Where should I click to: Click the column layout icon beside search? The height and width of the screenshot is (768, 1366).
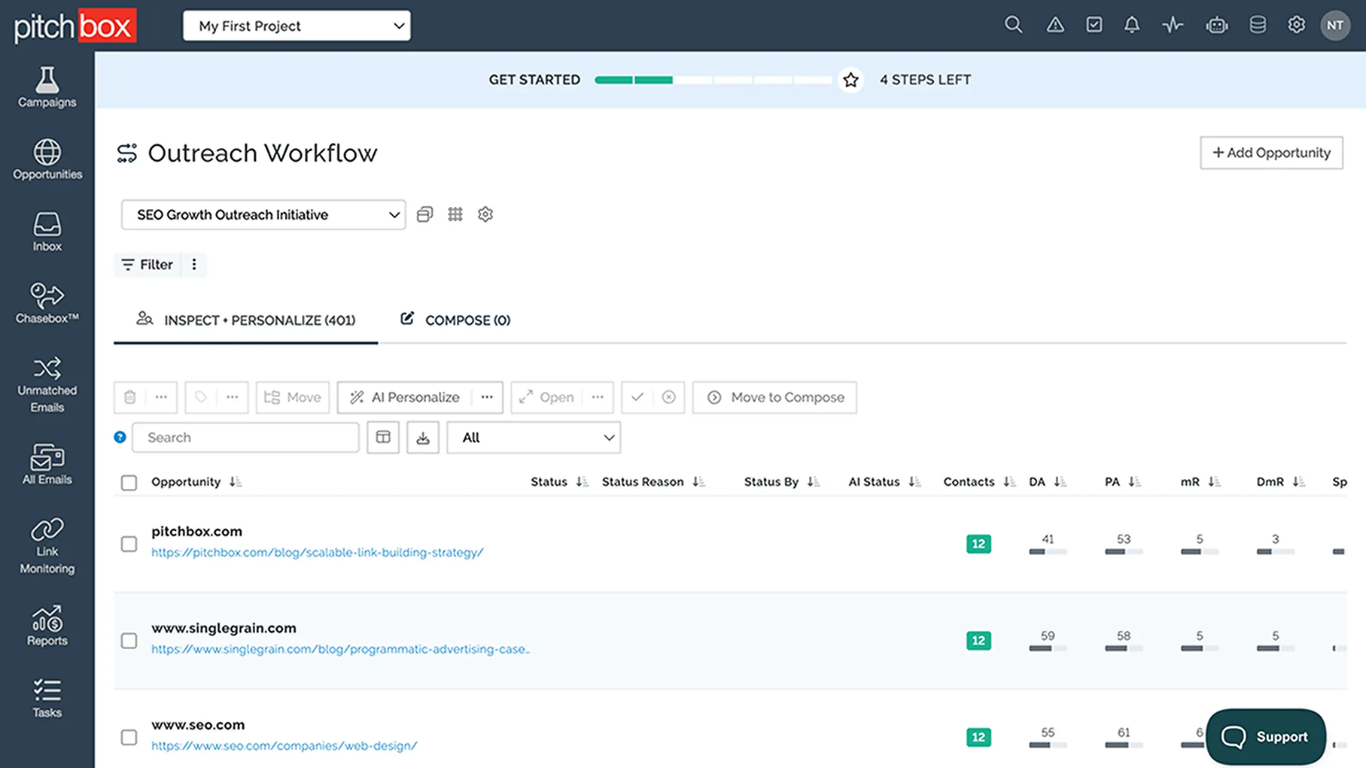point(383,438)
